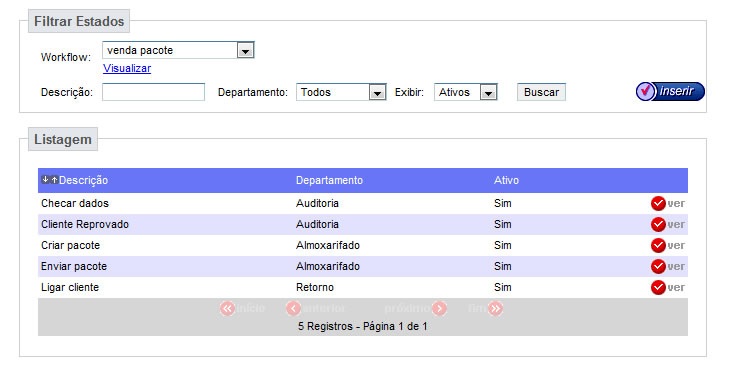Select the Enviar pacote row description
This screenshot has width=729, height=381.
[74, 266]
